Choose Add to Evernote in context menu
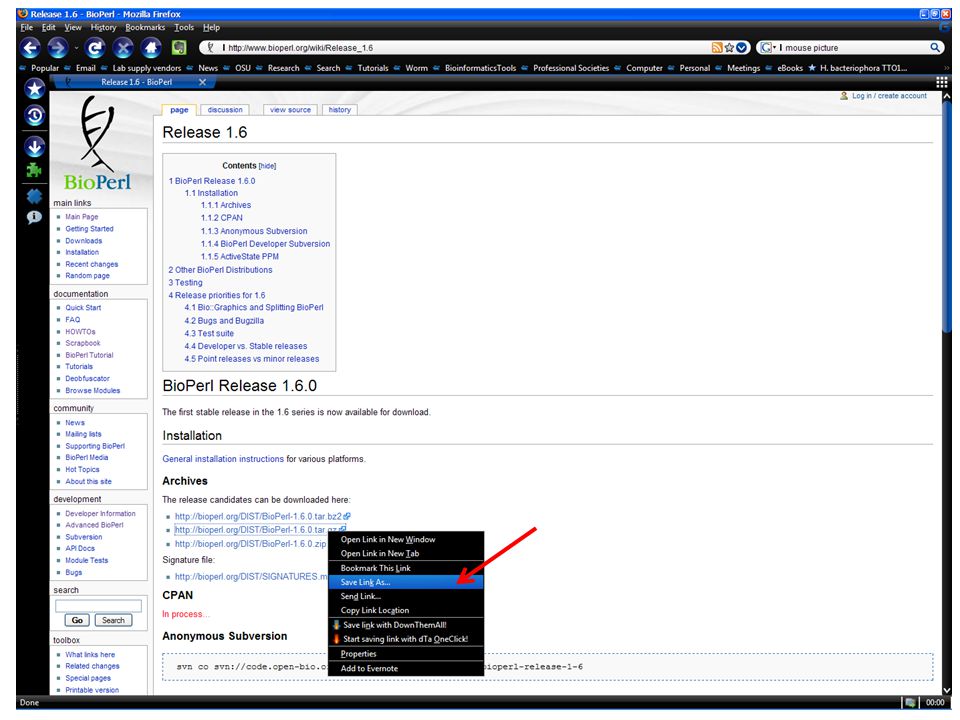The height and width of the screenshot is (720, 960). coord(406,669)
